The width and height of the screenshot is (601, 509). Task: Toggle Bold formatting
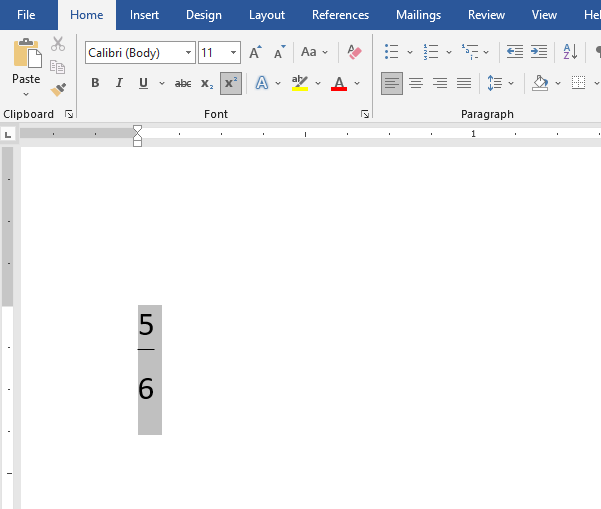95,84
